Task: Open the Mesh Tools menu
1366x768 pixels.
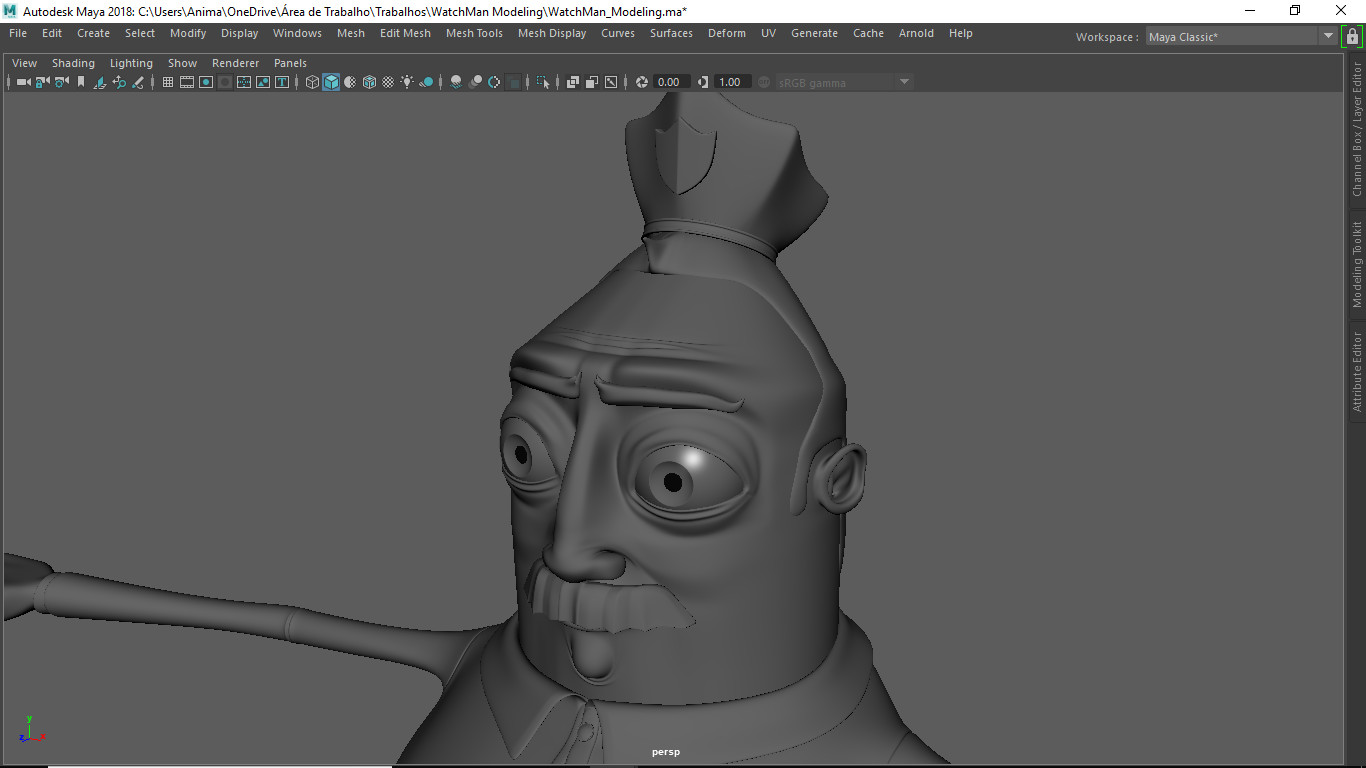Action: 474,33
